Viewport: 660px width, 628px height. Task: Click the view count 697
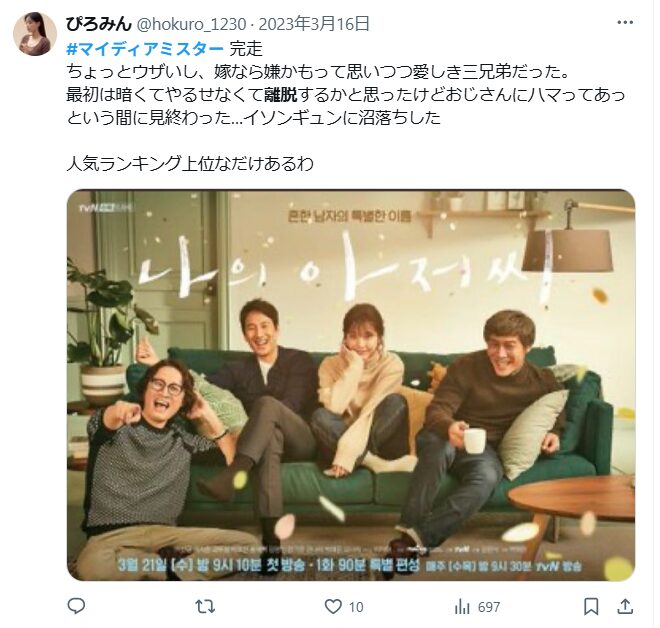489,607
